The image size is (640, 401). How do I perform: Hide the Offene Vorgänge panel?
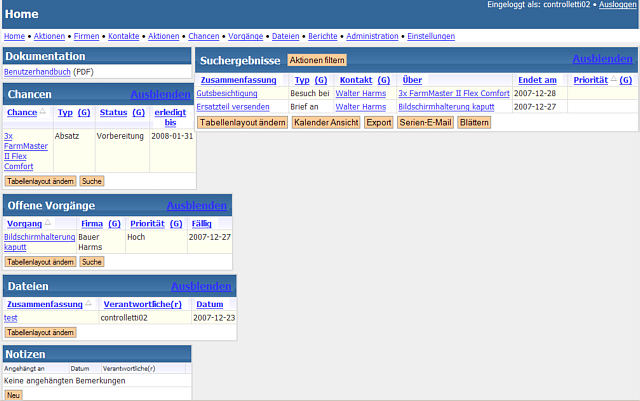coord(197,205)
